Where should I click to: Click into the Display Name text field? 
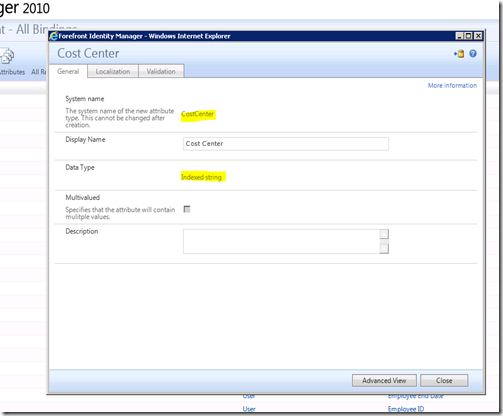pyautogui.click(x=286, y=144)
